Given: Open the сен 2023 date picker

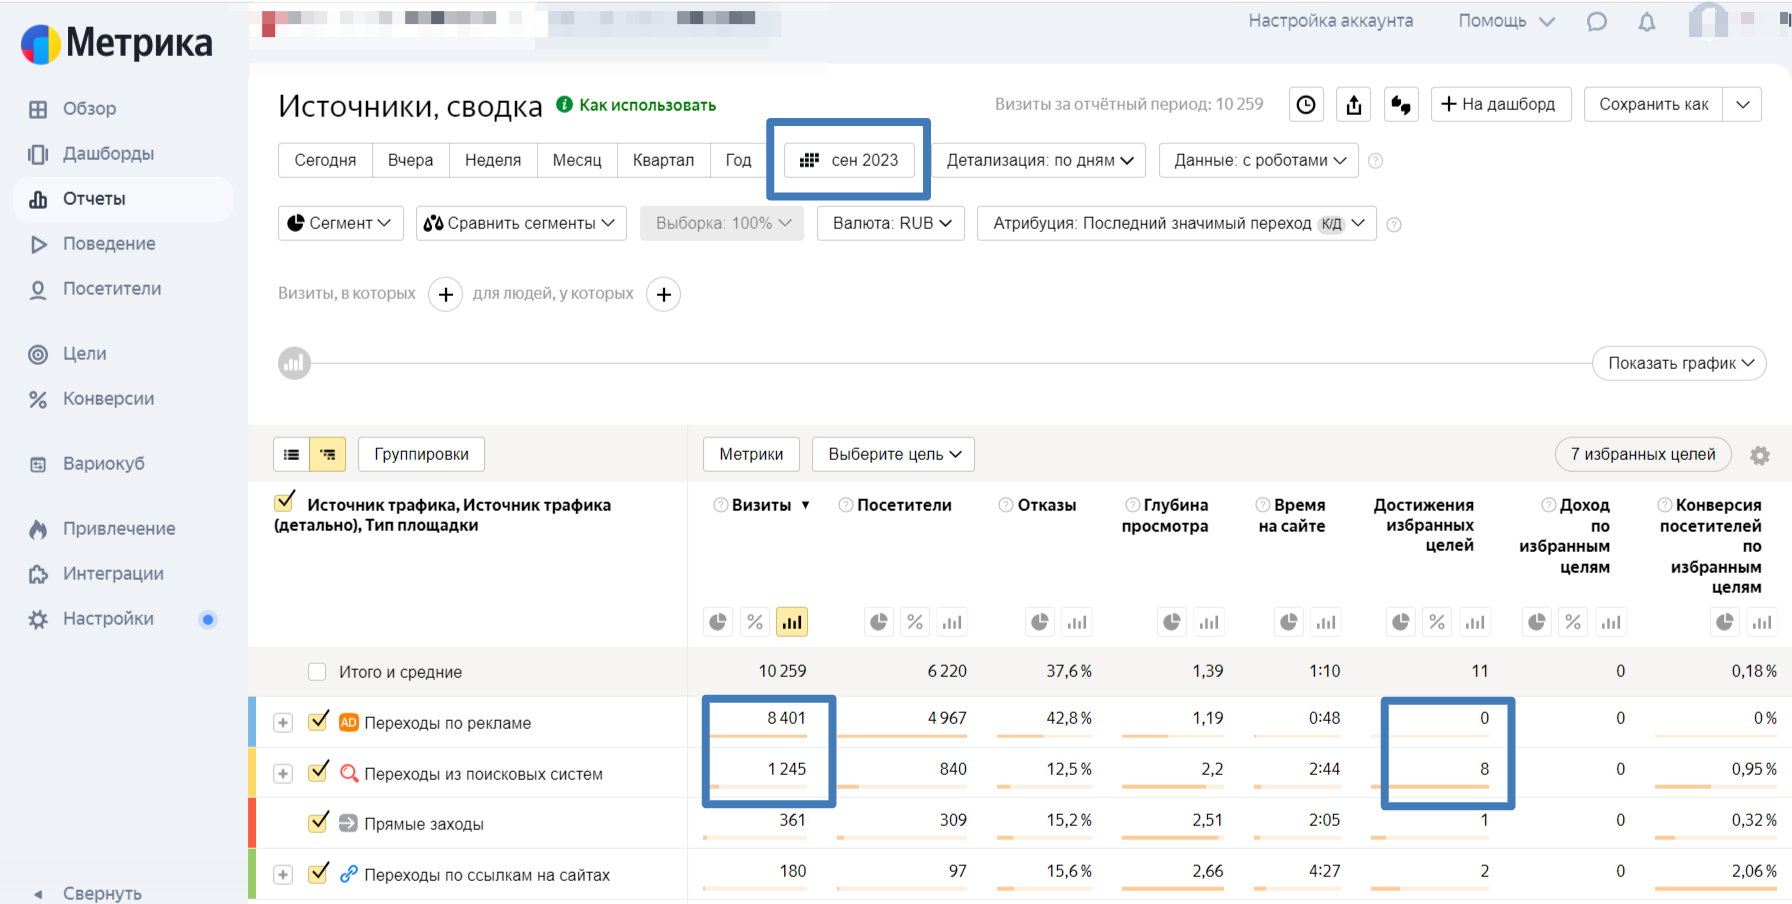Looking at the screenshot, I should click(849, 160).
